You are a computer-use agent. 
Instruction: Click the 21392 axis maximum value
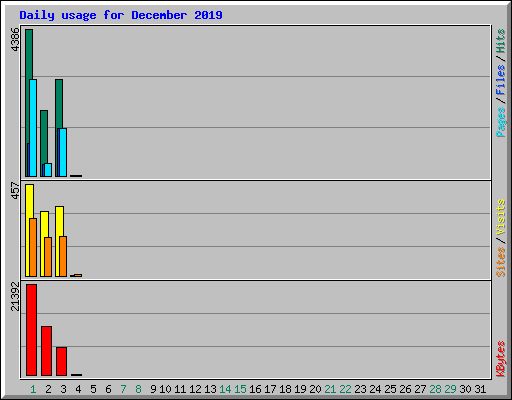(x=15, y=297)
